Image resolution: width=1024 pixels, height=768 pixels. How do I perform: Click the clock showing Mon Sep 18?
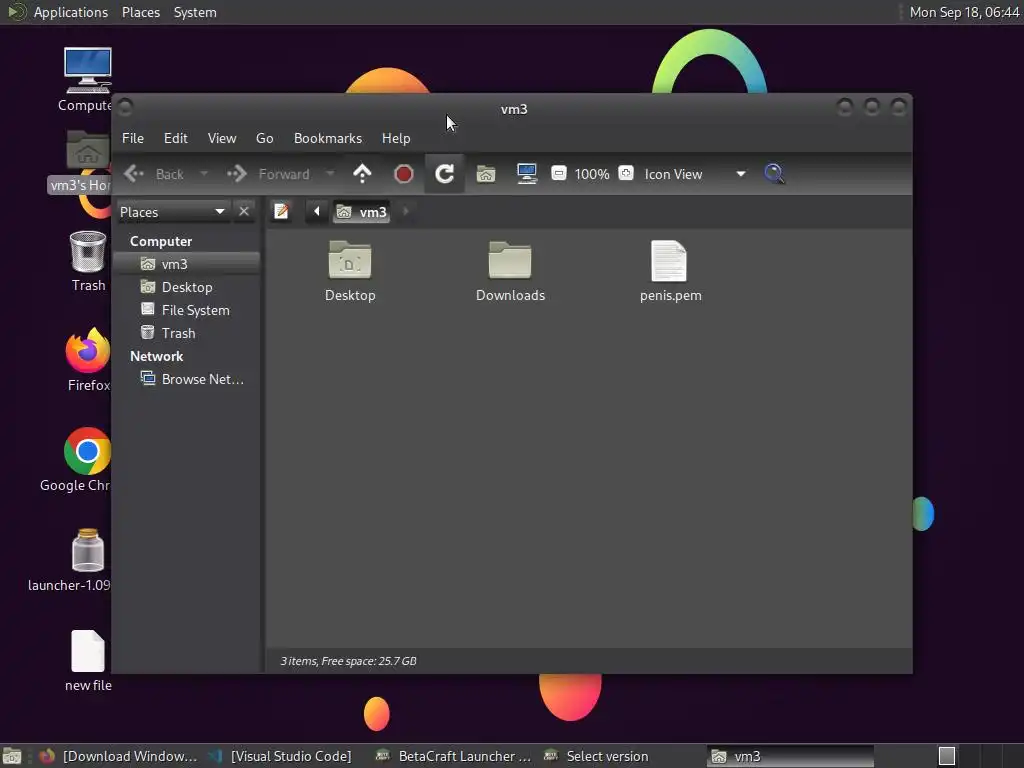point(965,12)
